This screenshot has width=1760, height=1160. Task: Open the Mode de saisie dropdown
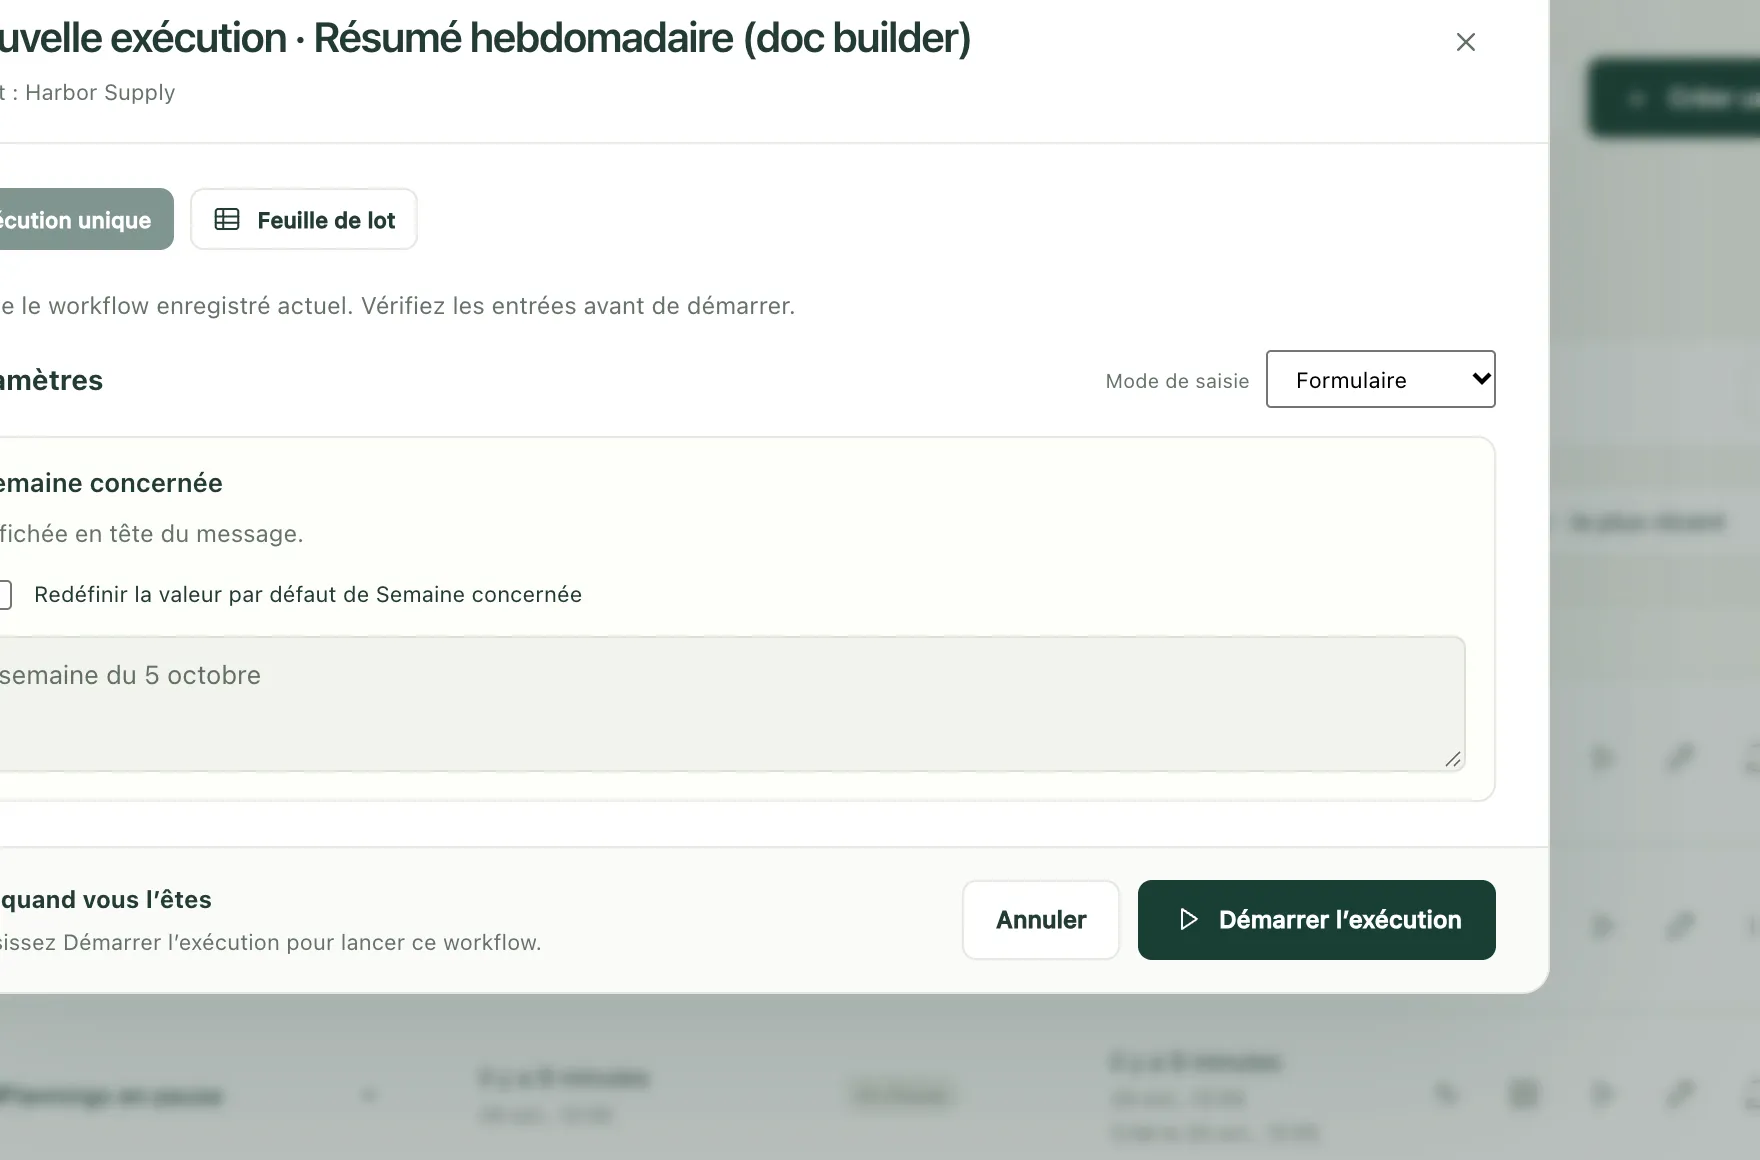tap(1380, 379)
